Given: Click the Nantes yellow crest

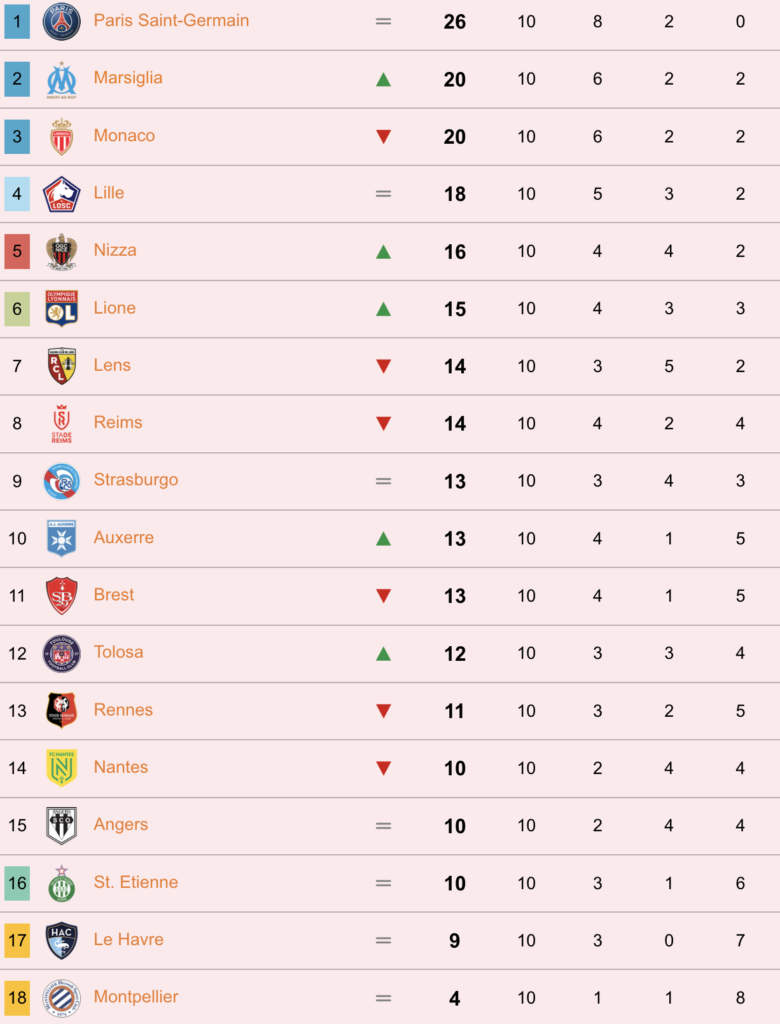Looking at the screenshot, I should click(61, 768).
